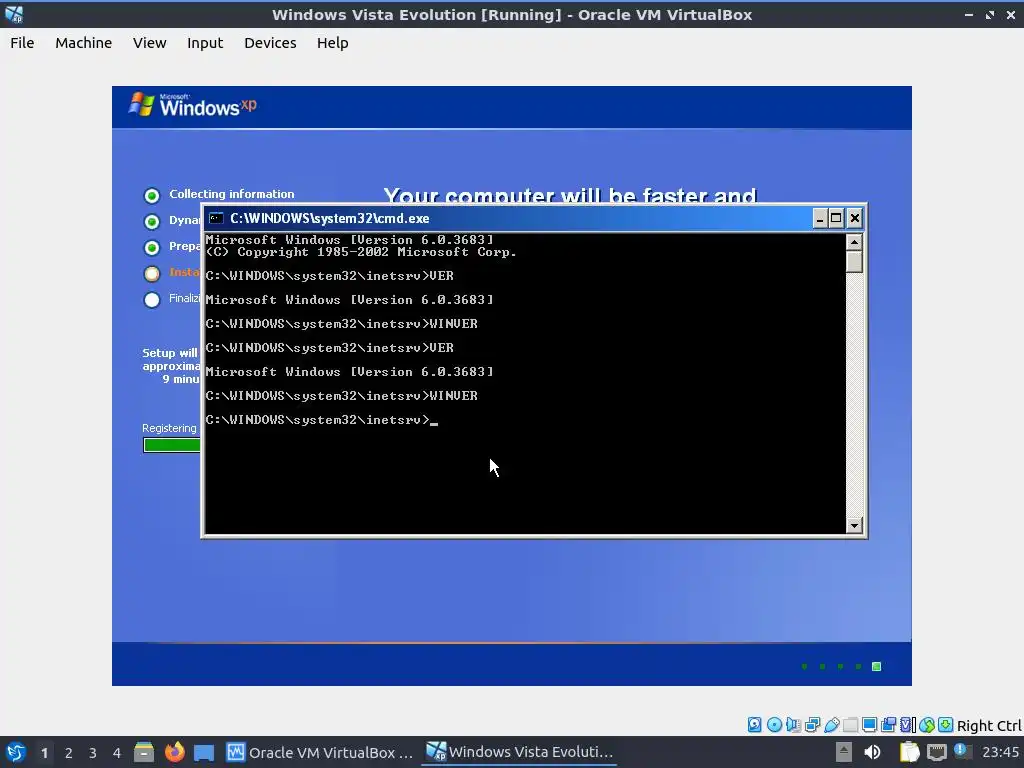Image resolution: width=1024 pixels, height=768 pixels.
Task: Click the Finalizing installation step indicator
Action: [x=152, y=300]
